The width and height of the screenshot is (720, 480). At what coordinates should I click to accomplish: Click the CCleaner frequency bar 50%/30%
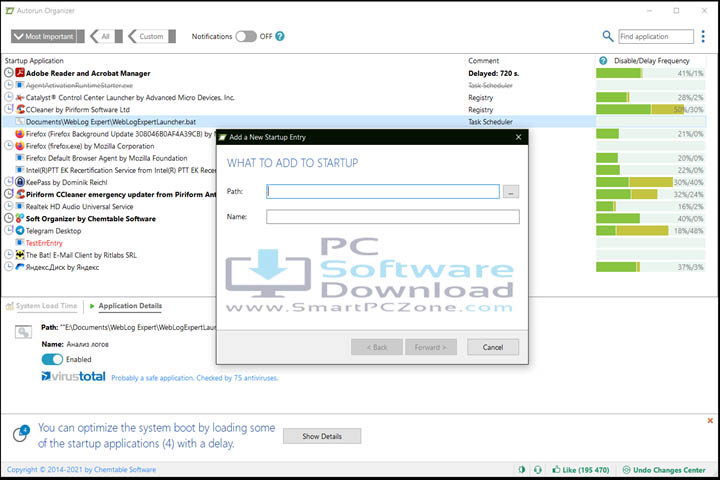[650, 109]
